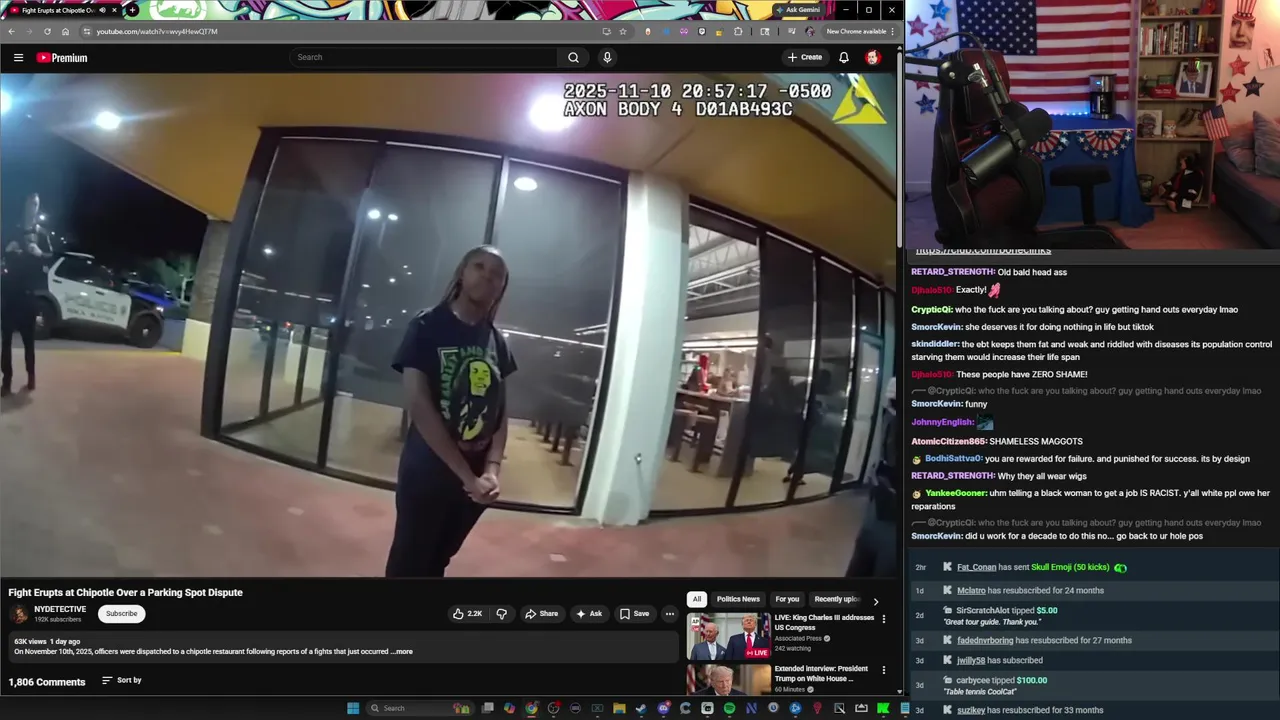This screenshot has width=1280, height=720.
Task: Open the Windows Start menu
Action: coord(353,708)
